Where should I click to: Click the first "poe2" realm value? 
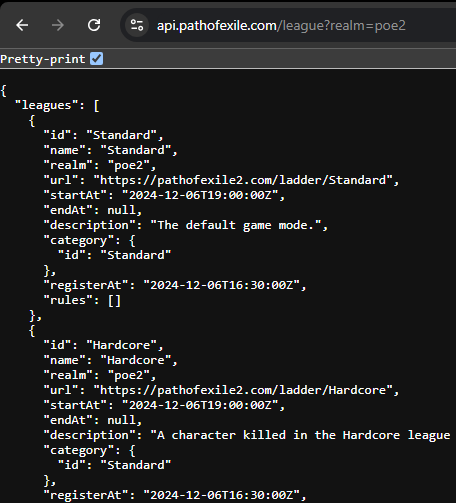click(129, 165)
